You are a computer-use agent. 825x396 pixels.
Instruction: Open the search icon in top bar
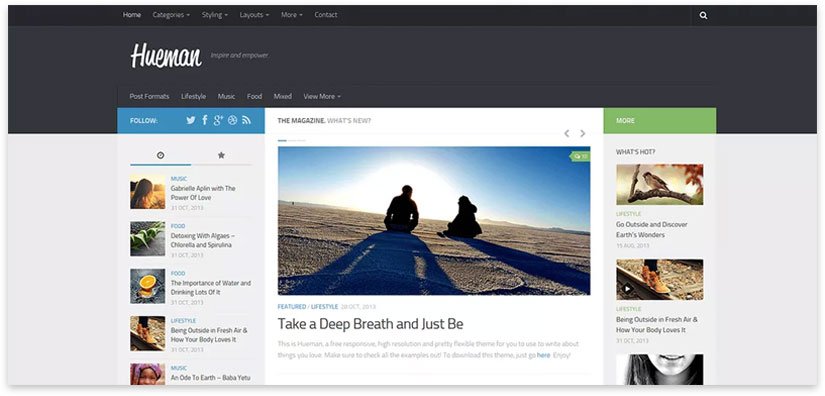point(703,15)
